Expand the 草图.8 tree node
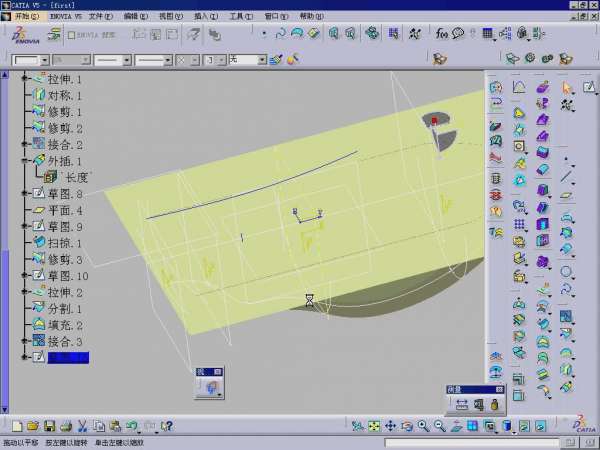This screenshot has width=600, height=450. point(27,193)
